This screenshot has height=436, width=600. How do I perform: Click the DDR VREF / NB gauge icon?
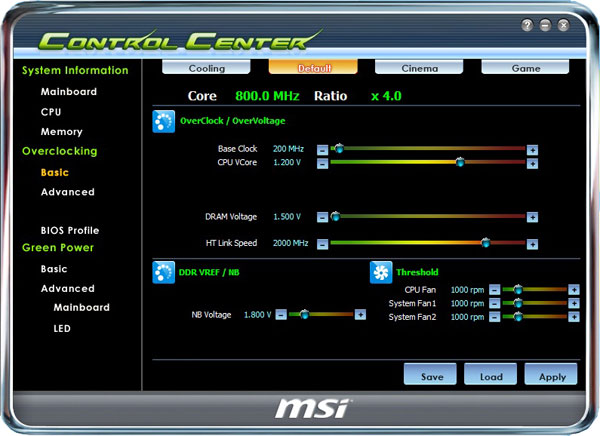click(x=164, y=272)
